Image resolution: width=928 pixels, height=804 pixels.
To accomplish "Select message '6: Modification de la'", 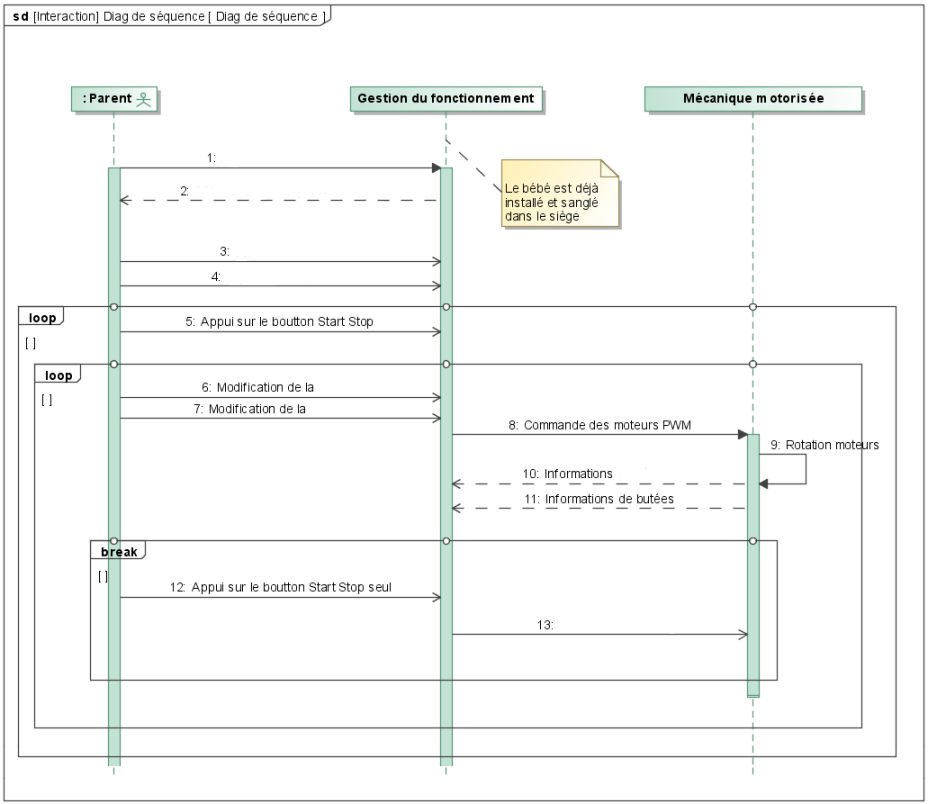I will [x=257, y=387].
